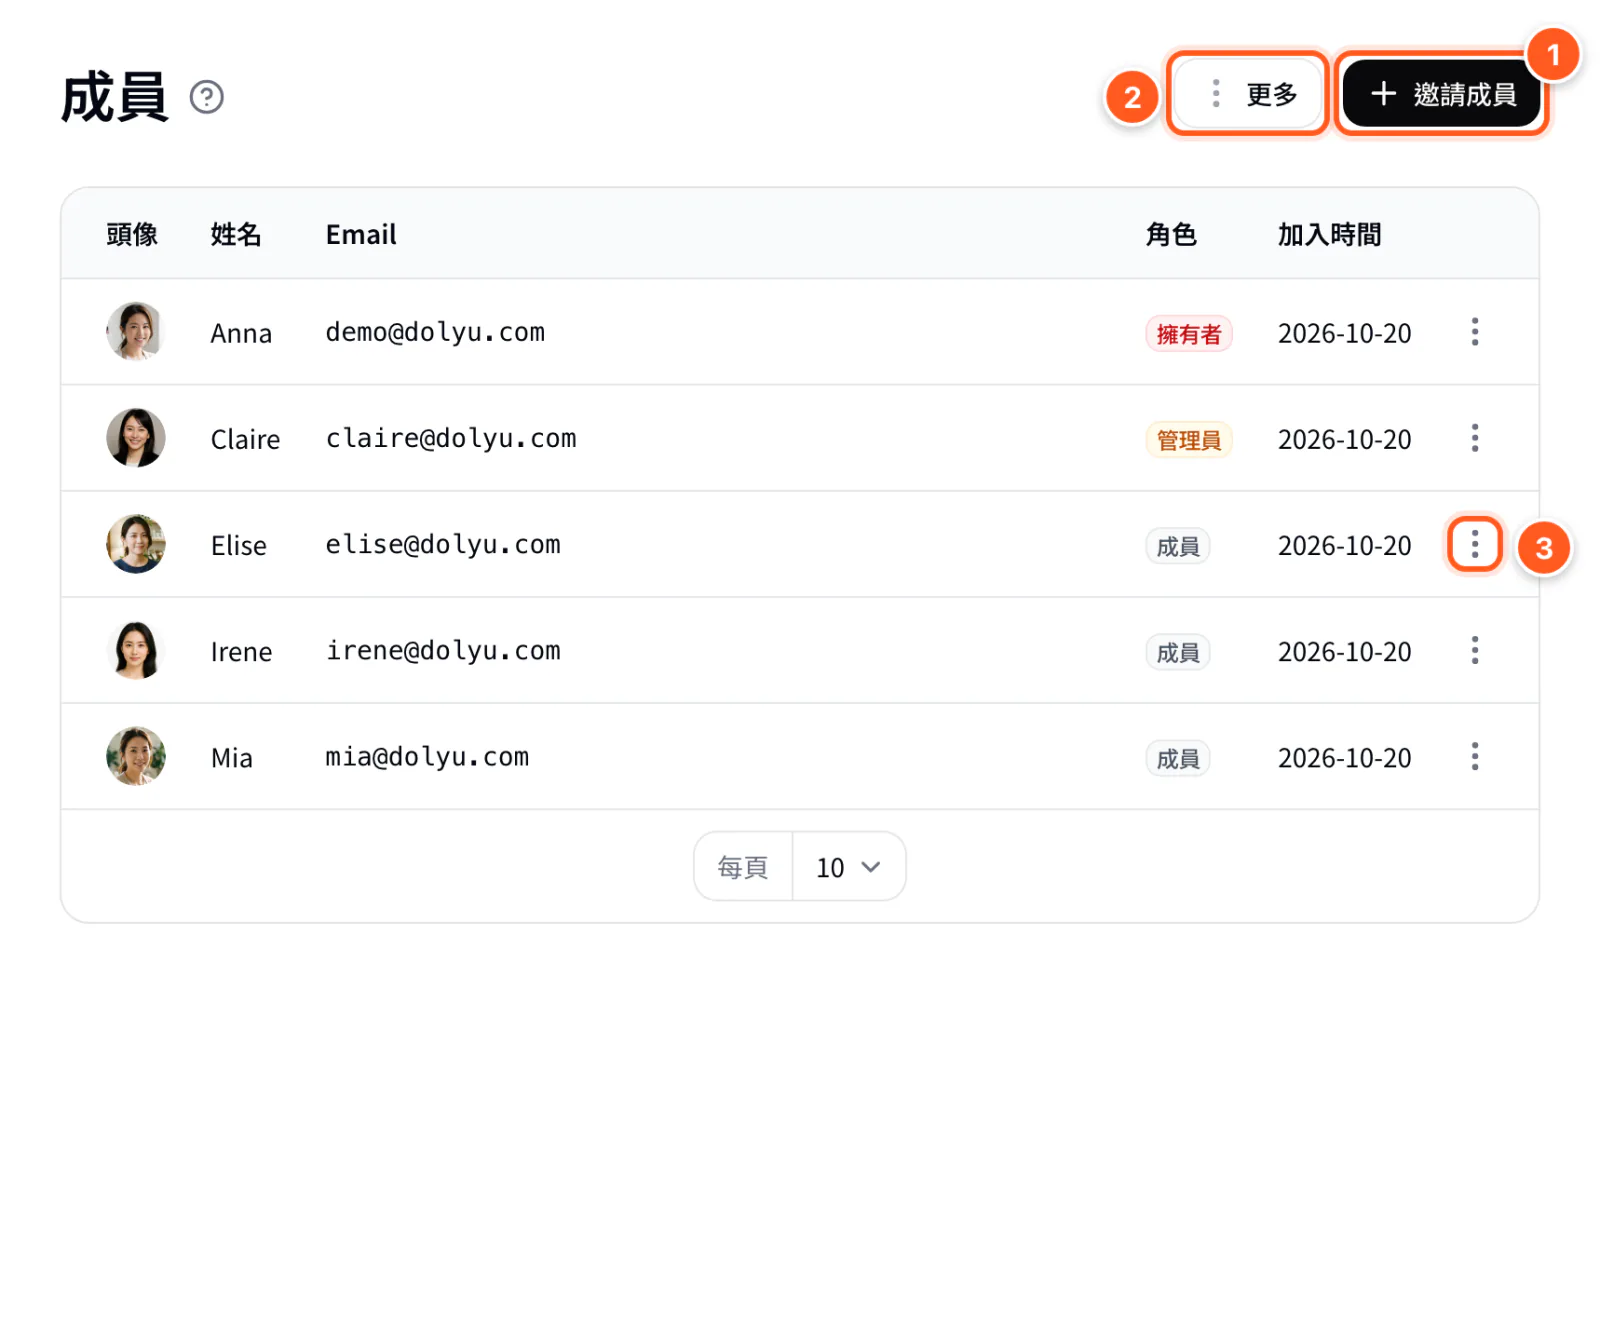The image size is (1600, 1341).
Task: Click the email irene@dolyu.com
Action: point(443,650)
